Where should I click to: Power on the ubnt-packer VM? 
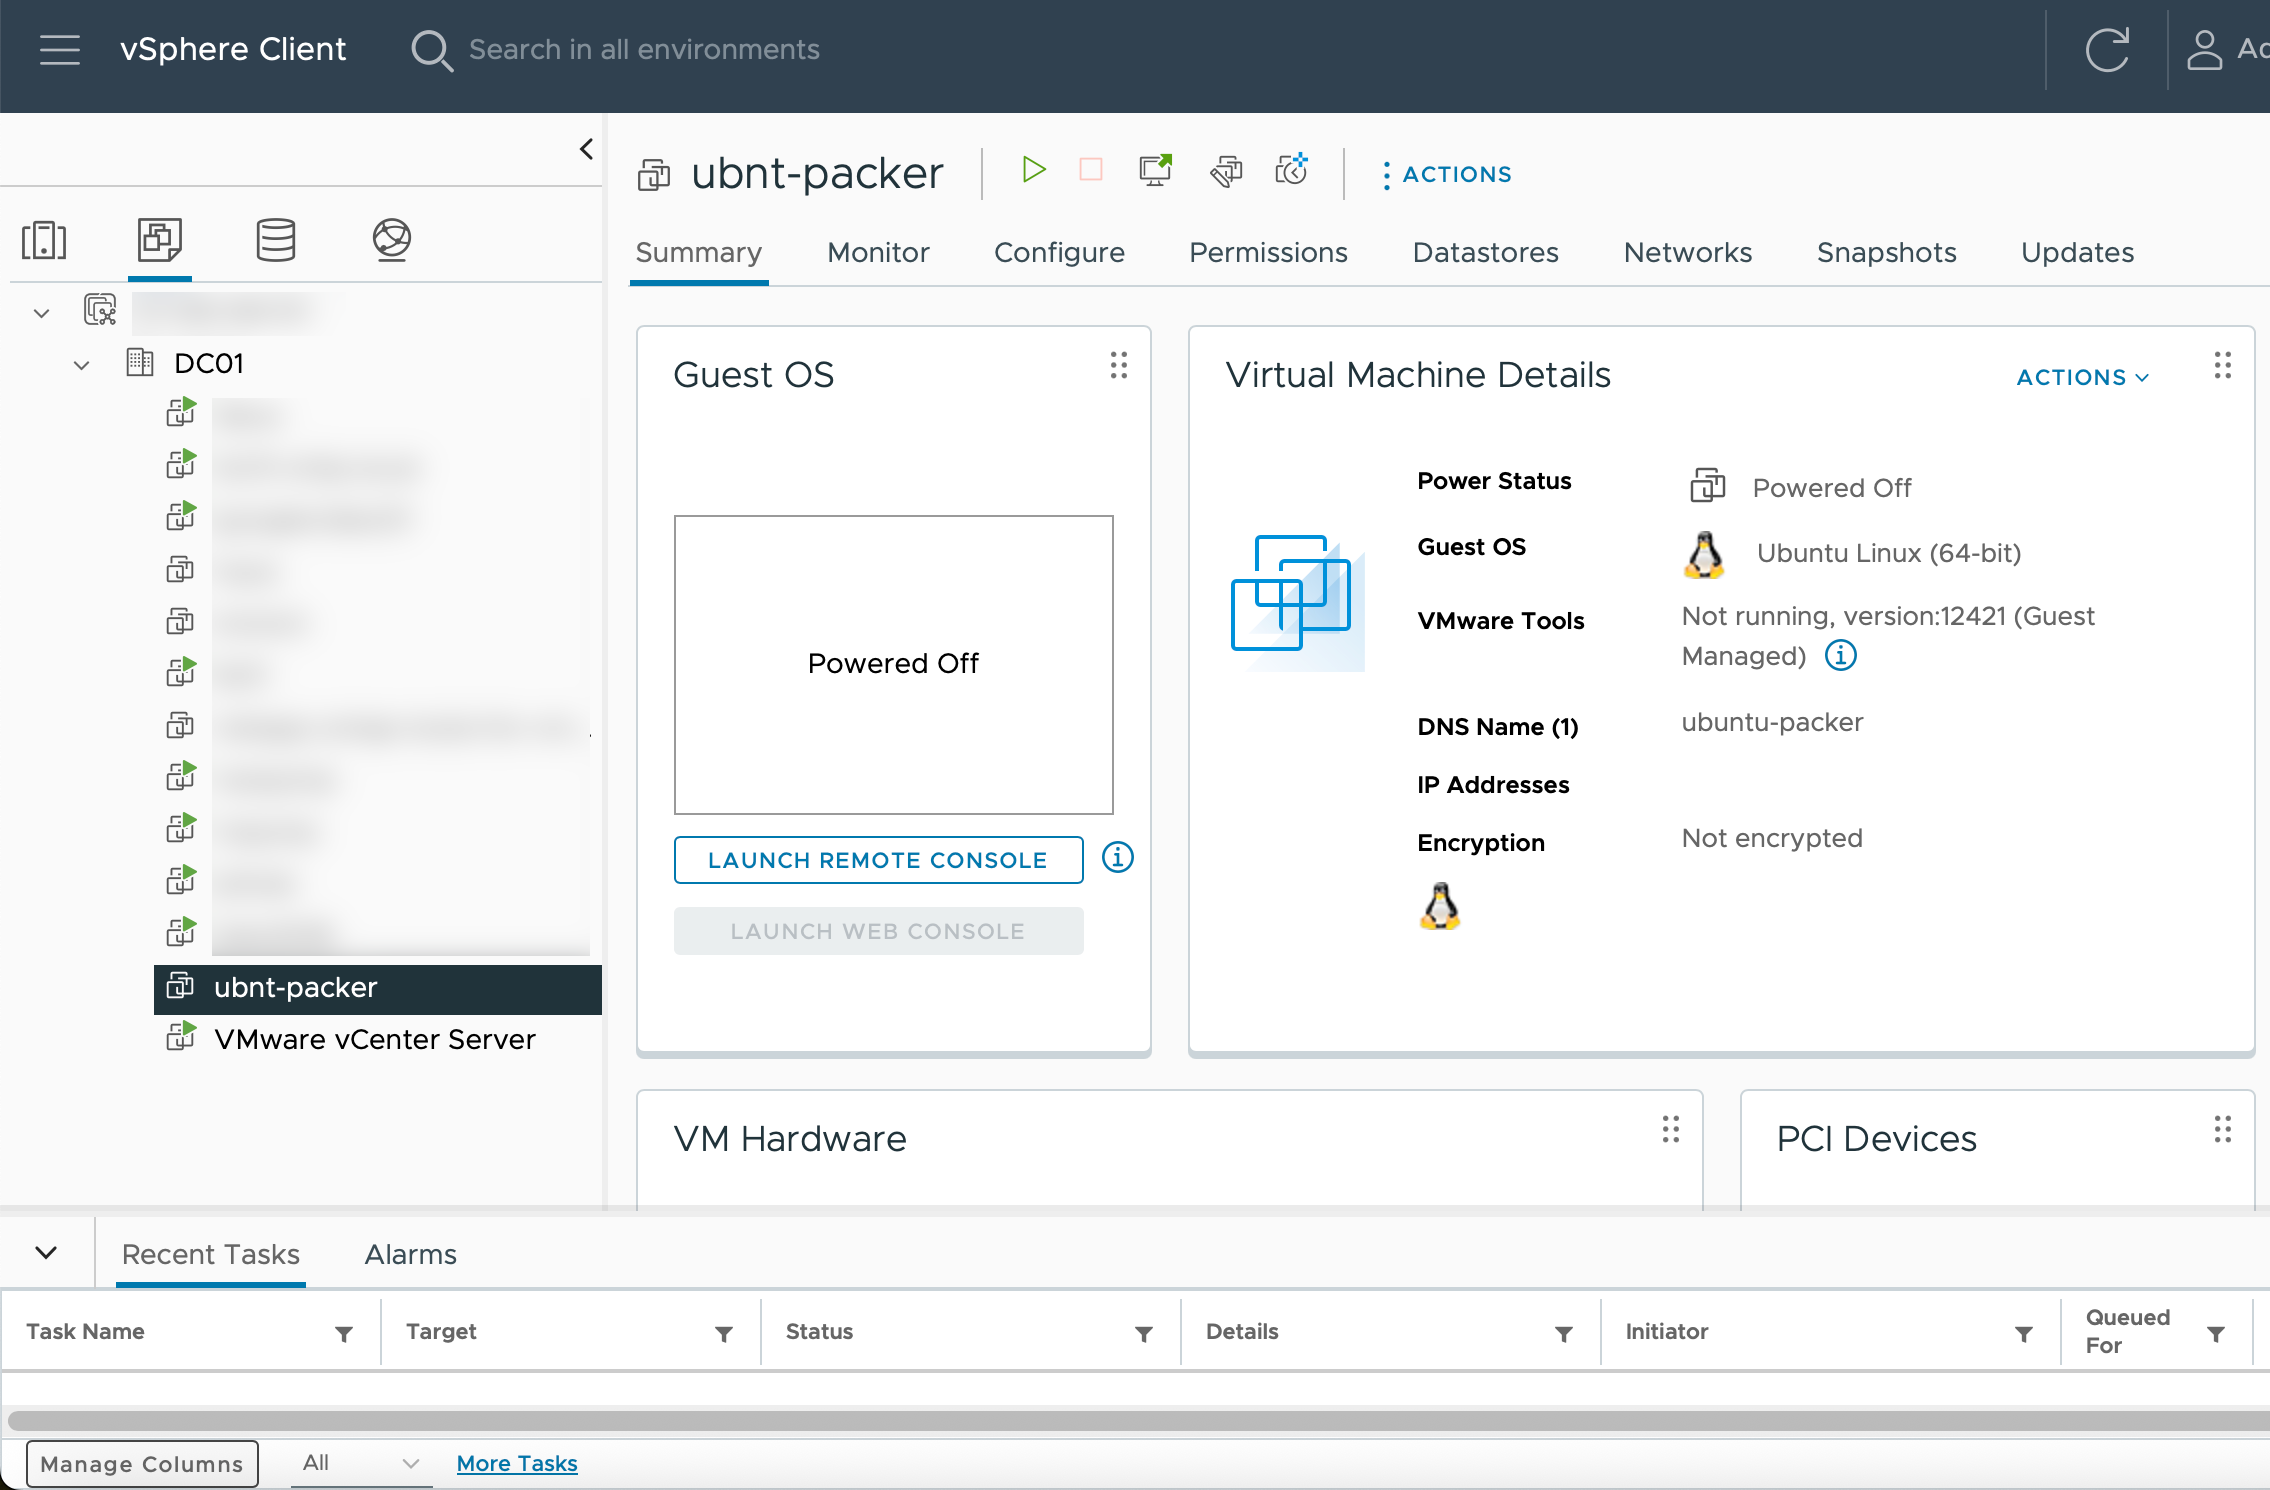1035,171
